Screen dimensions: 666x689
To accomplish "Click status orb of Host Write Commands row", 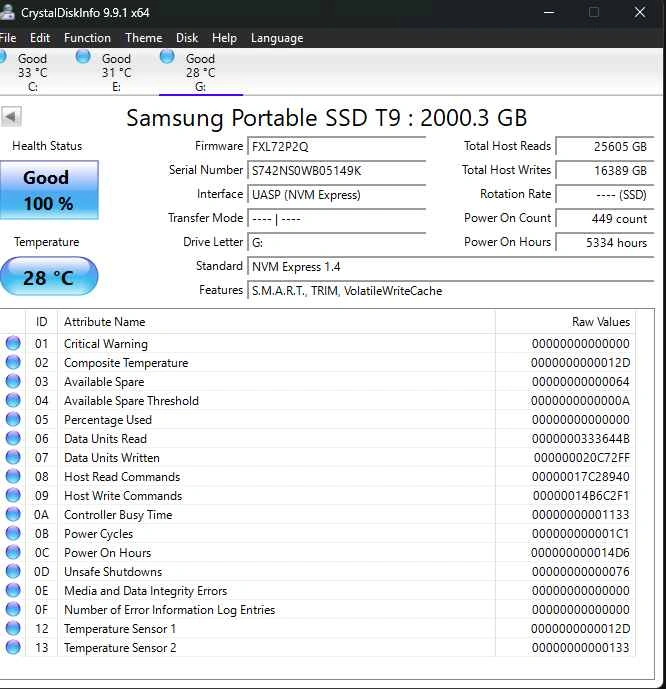I will point(13,495).
